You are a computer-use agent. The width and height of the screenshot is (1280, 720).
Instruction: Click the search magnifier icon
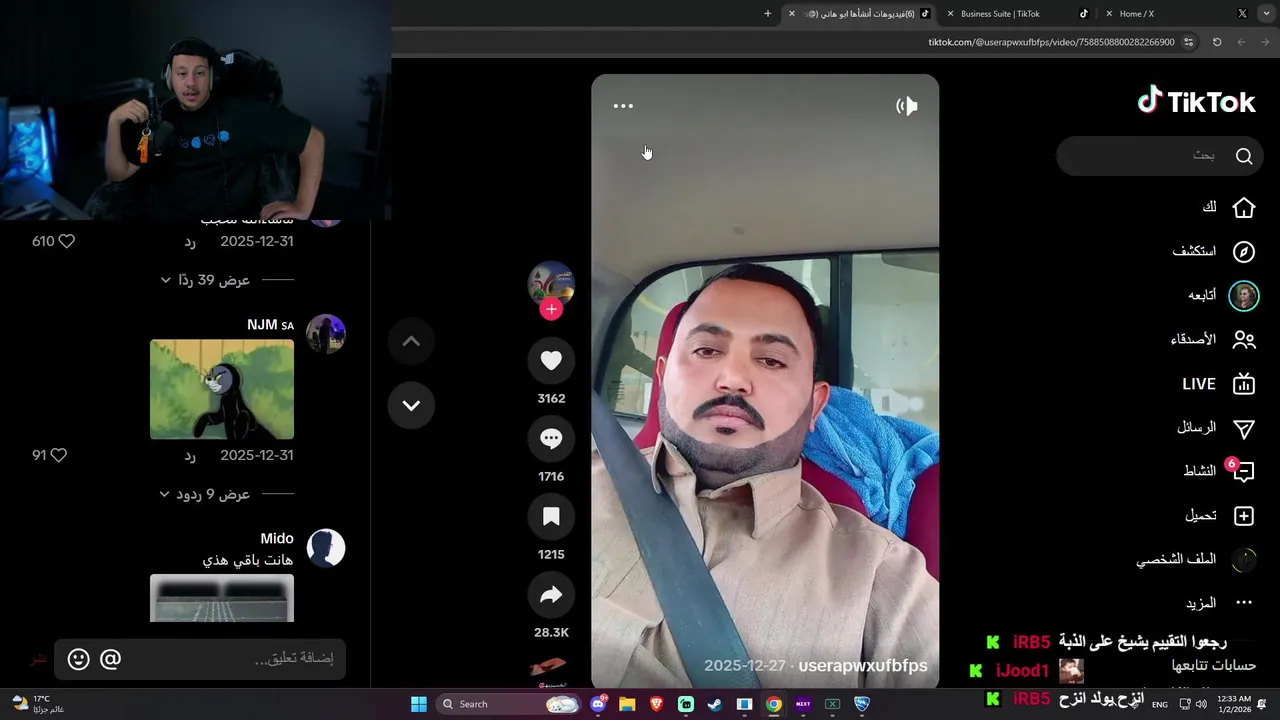(1244, 156)
